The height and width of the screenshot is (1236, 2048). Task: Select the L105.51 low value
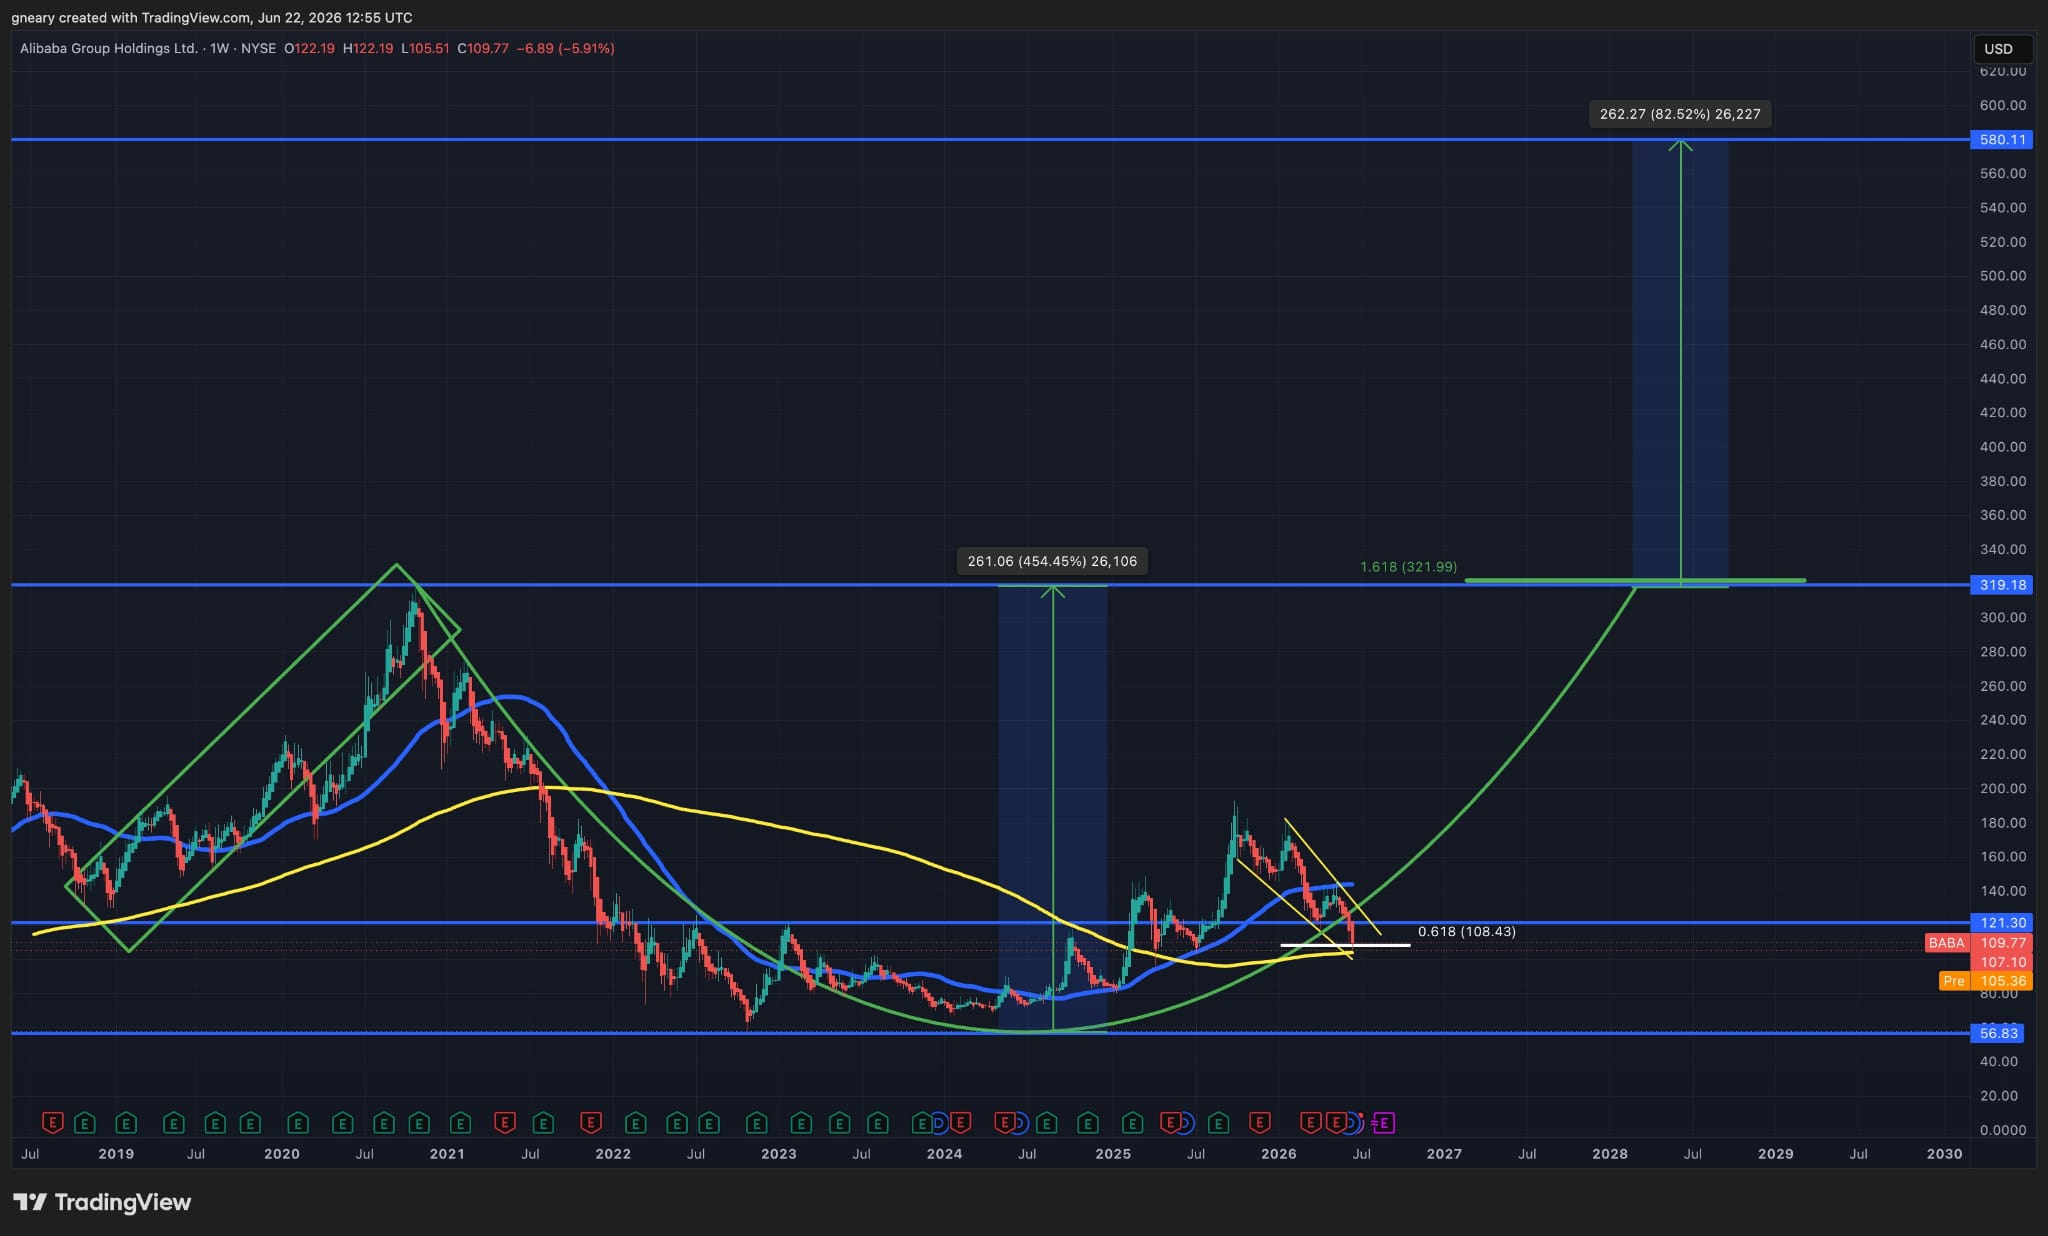tap(425, 48)
